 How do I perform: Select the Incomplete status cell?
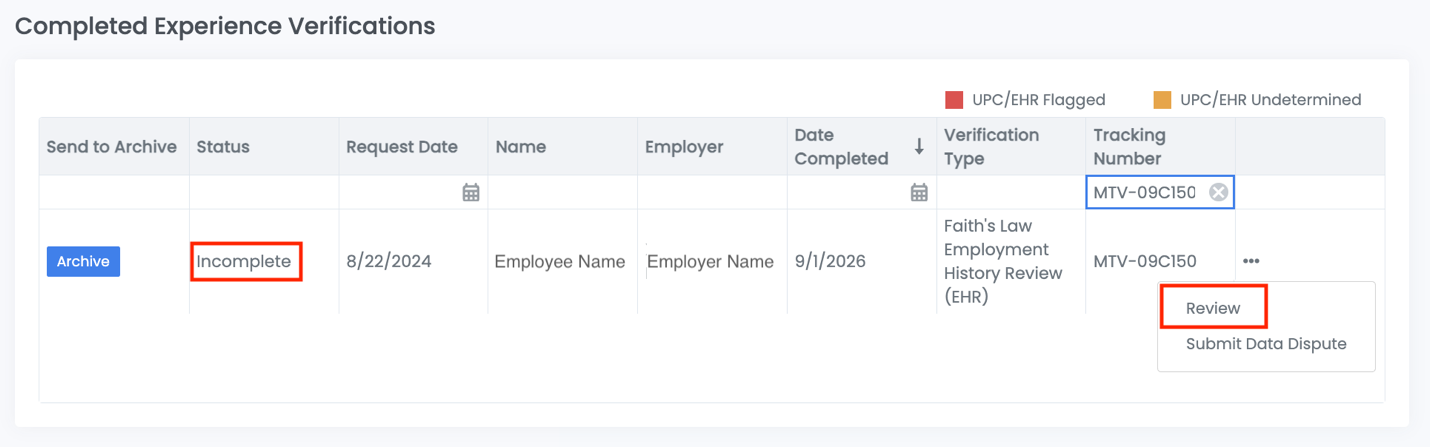click(x=244, y=262)
